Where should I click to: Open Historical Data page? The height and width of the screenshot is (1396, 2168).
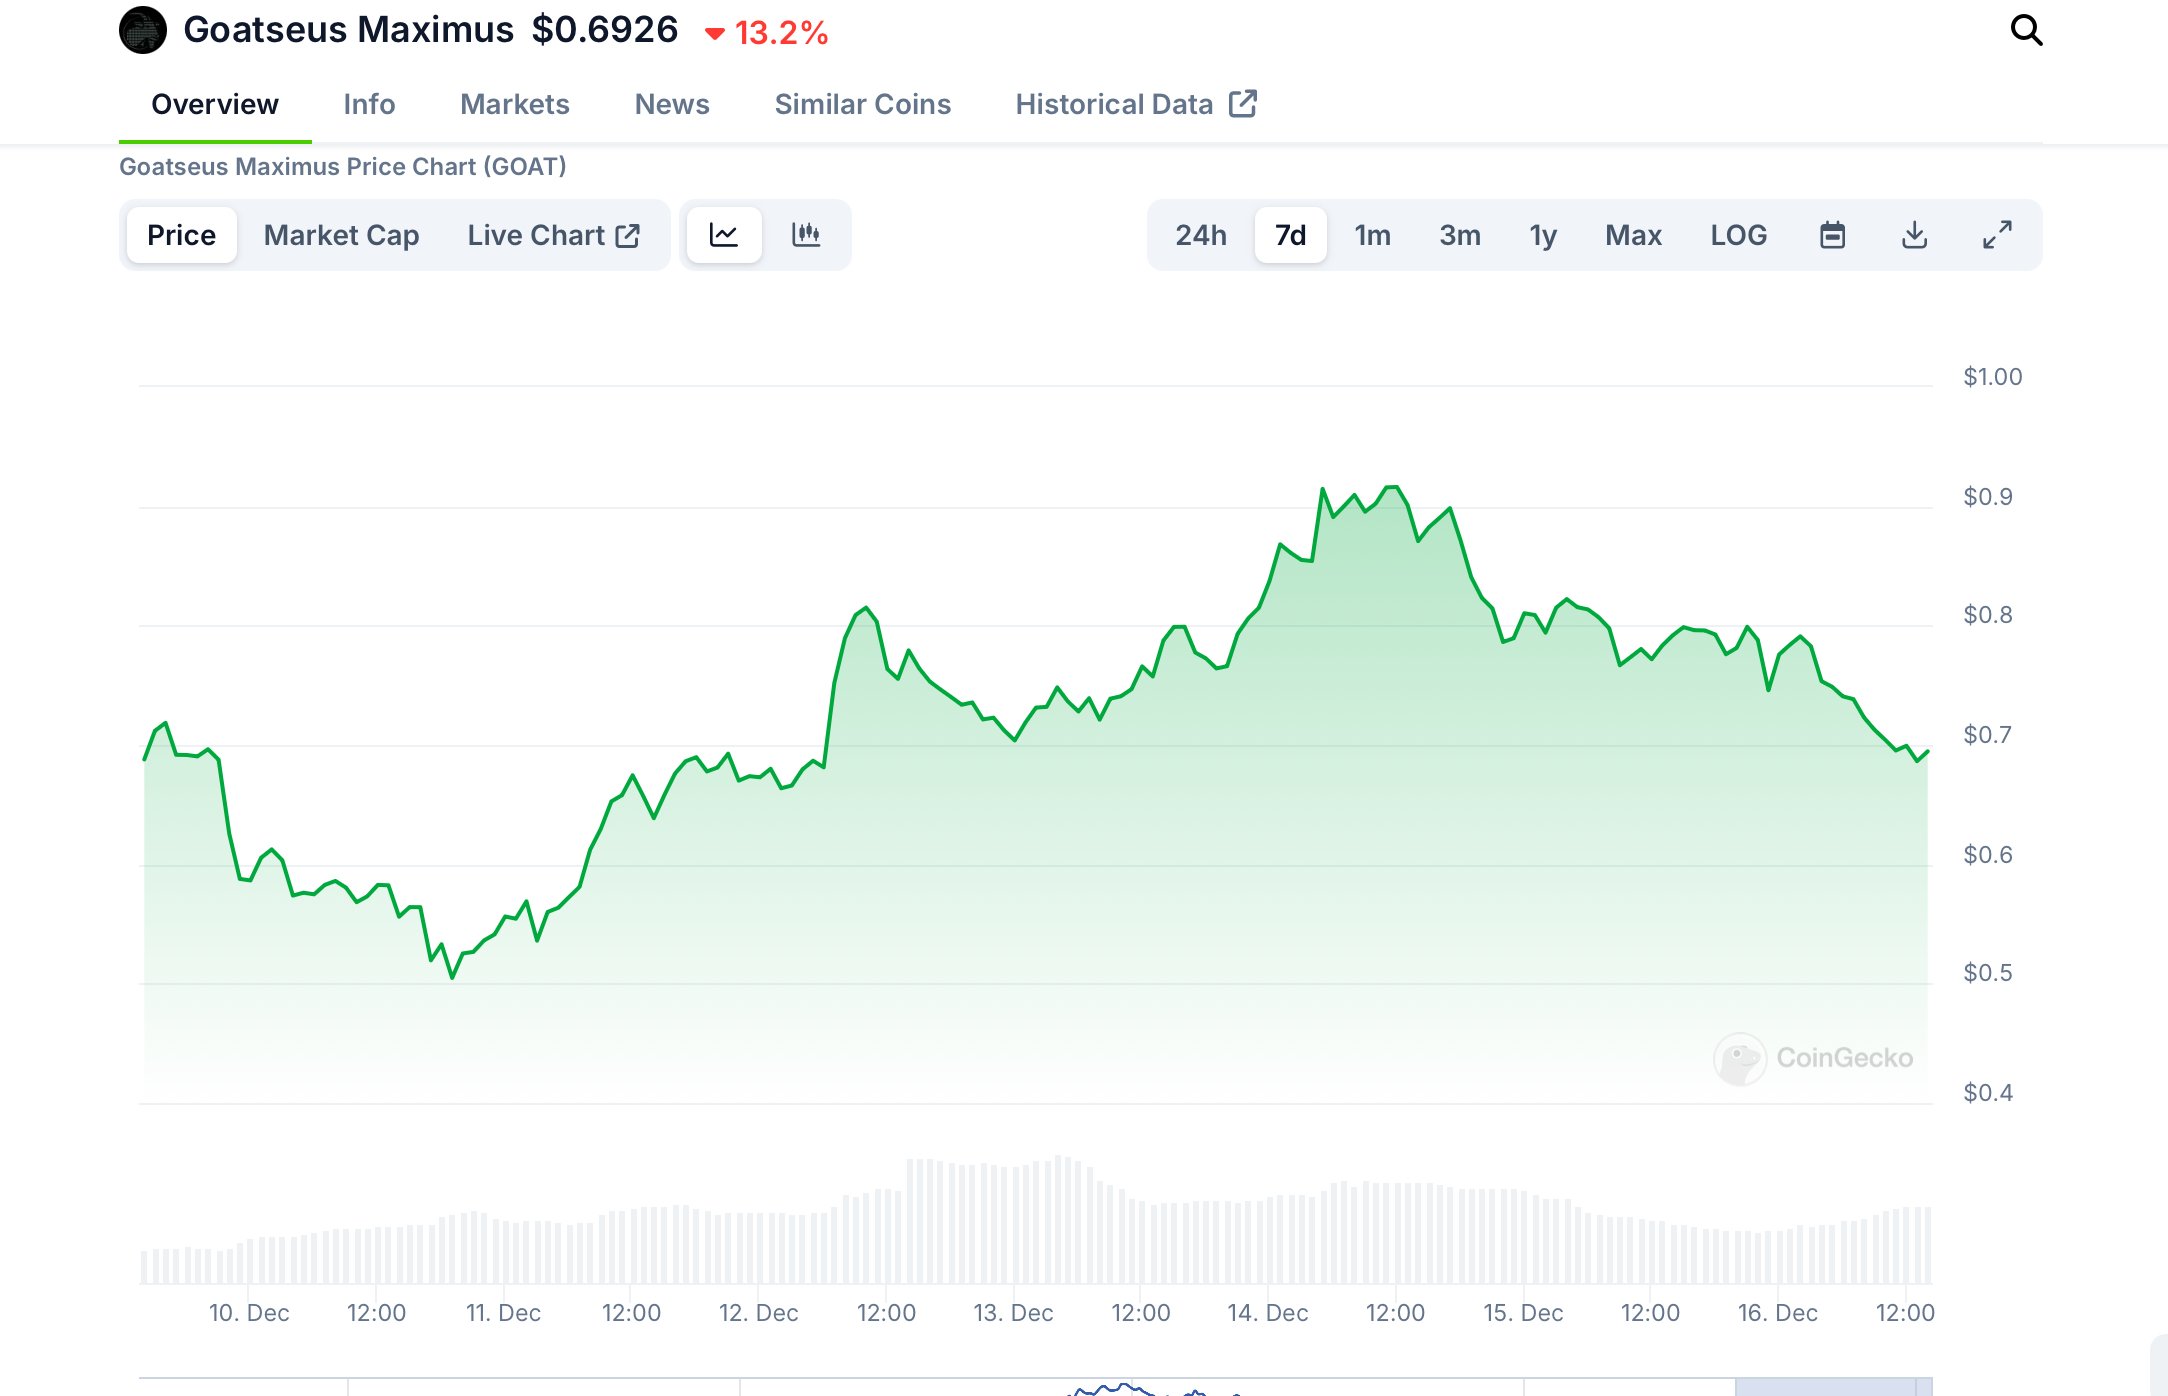pos(1114,104)
